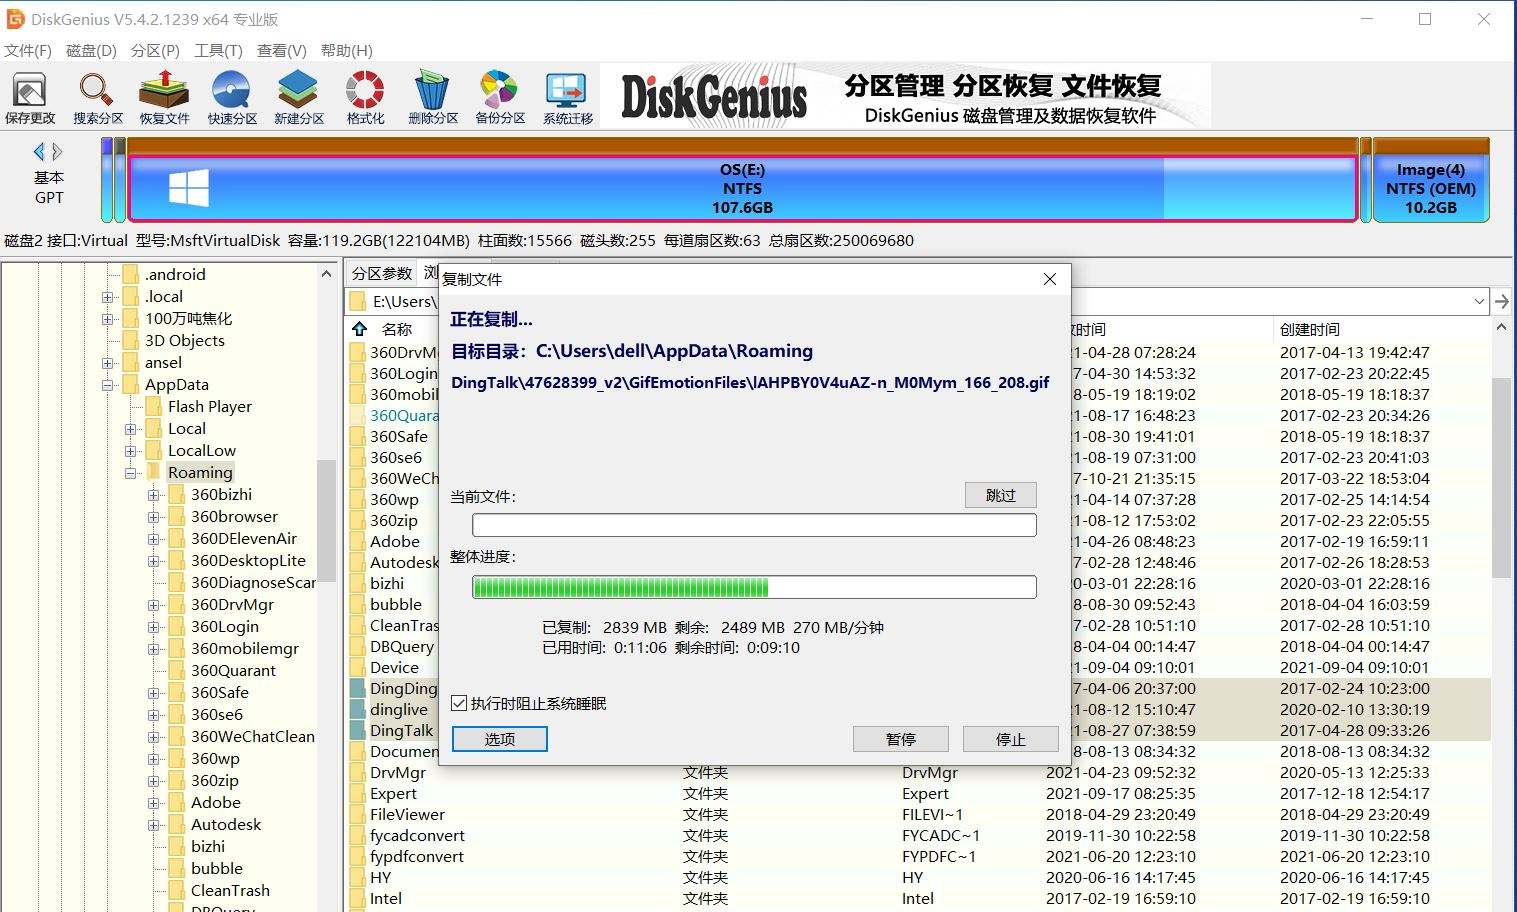Click the Flash Player folder icon in tree

153,406
